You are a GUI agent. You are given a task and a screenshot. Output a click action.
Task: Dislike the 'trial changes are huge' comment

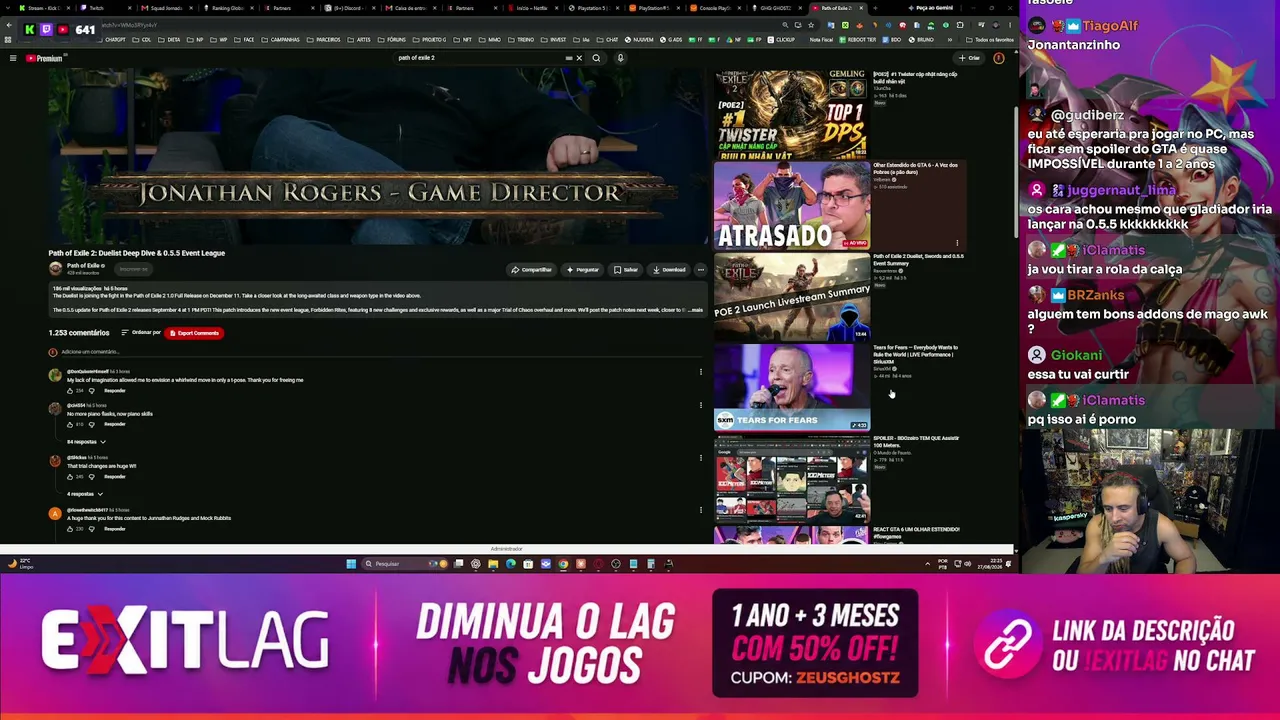91,476
